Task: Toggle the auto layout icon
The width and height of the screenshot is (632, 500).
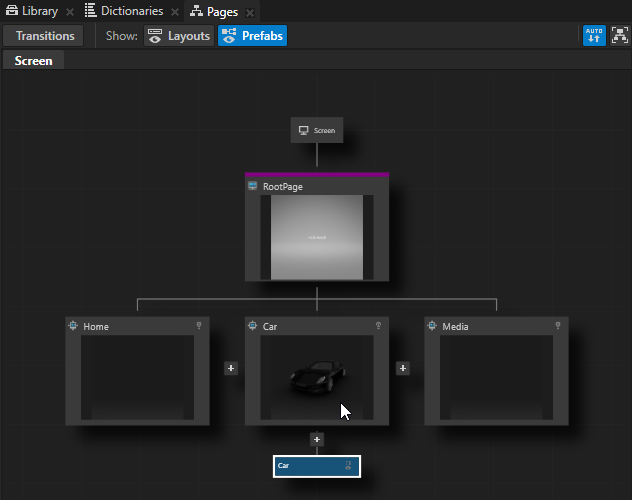Action: [x=594, y=36]
